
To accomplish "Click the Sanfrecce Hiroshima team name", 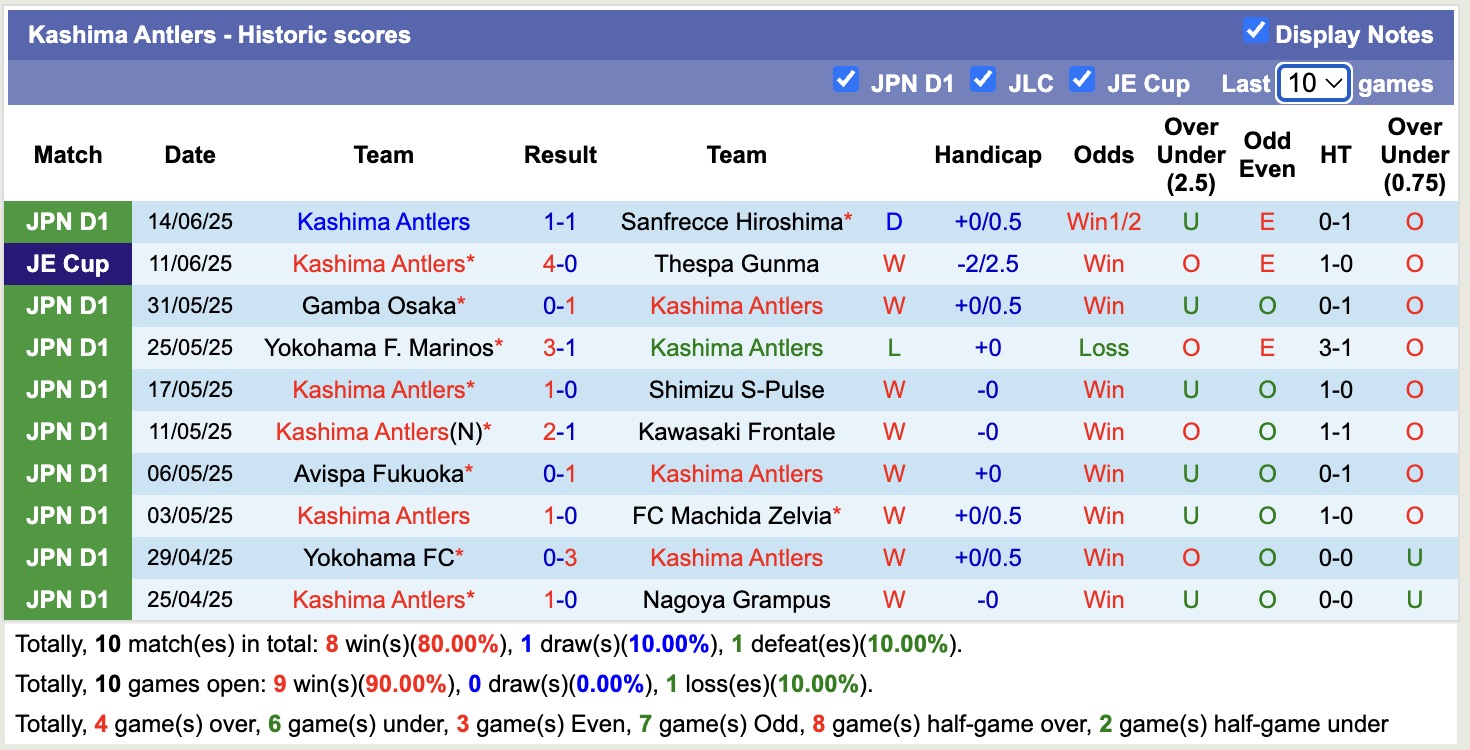I will pos(730,222).
